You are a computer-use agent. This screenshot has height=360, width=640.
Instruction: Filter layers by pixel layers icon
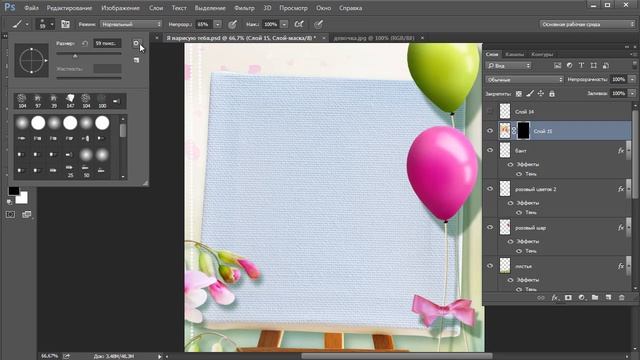coord(557,65)
